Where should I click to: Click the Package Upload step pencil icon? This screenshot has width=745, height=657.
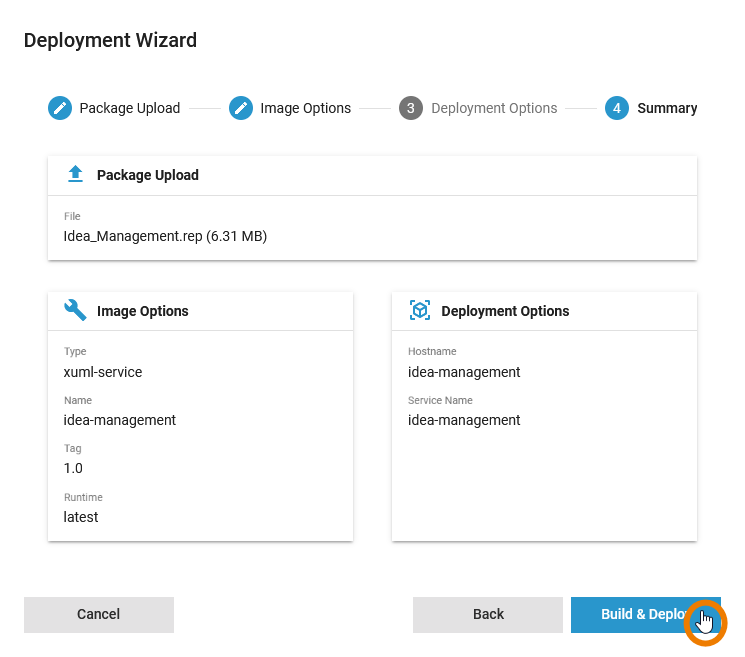click(60, 108)
